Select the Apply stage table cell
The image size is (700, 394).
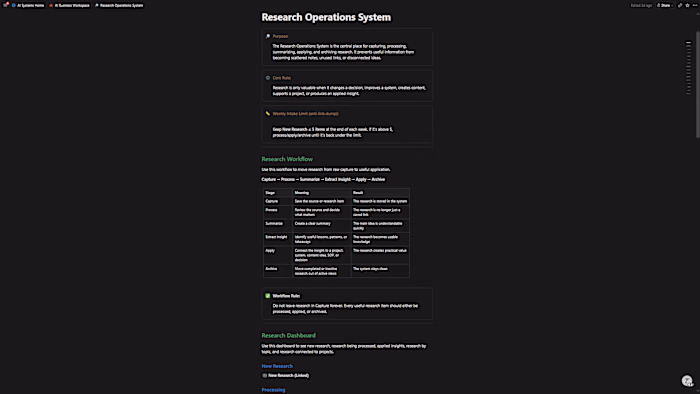click(278, 255)
